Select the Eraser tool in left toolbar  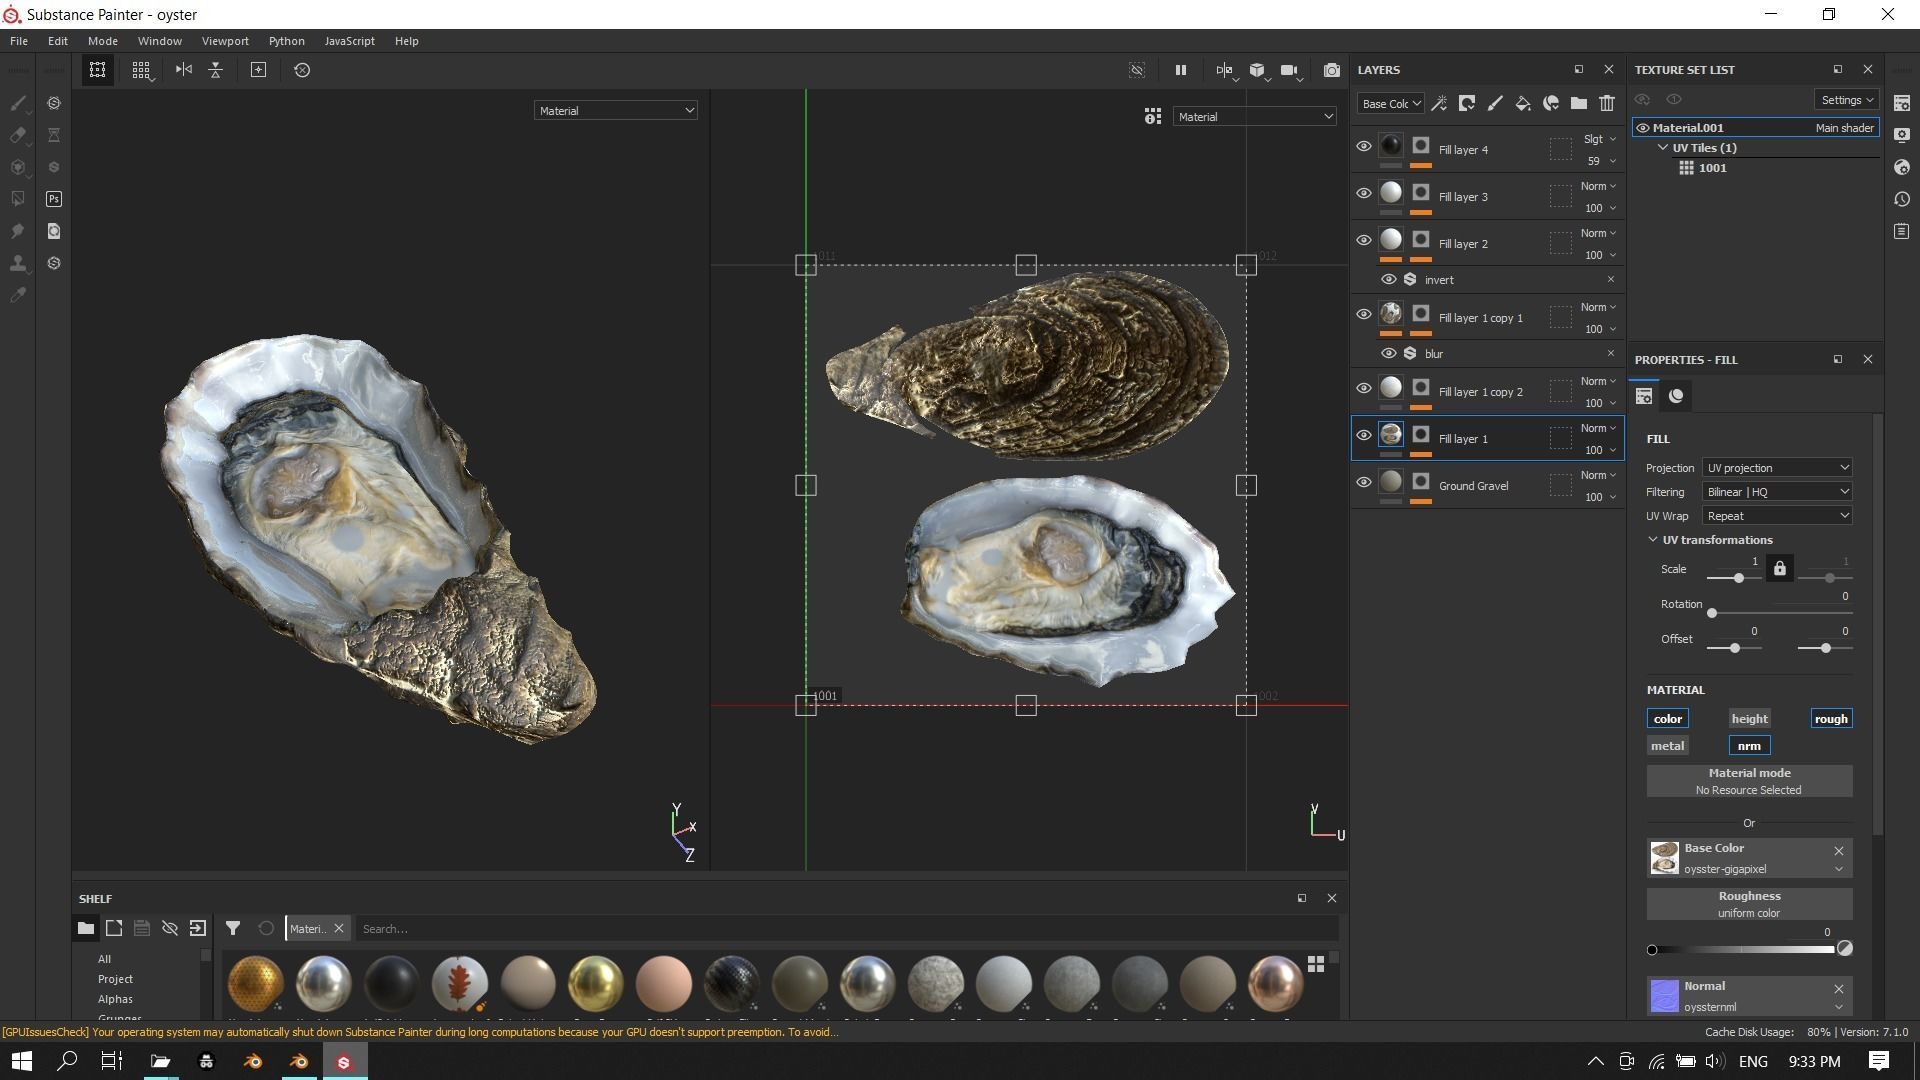[x=18, y=135]
